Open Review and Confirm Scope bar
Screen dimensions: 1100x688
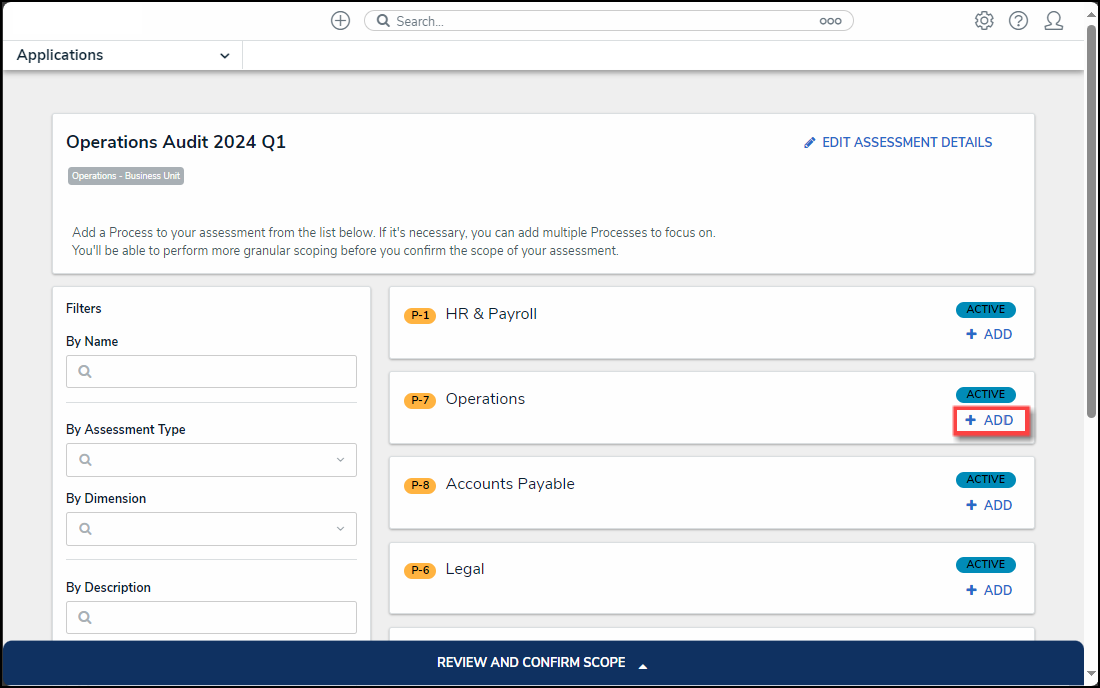pyautogui.click(x=543, y=663)
